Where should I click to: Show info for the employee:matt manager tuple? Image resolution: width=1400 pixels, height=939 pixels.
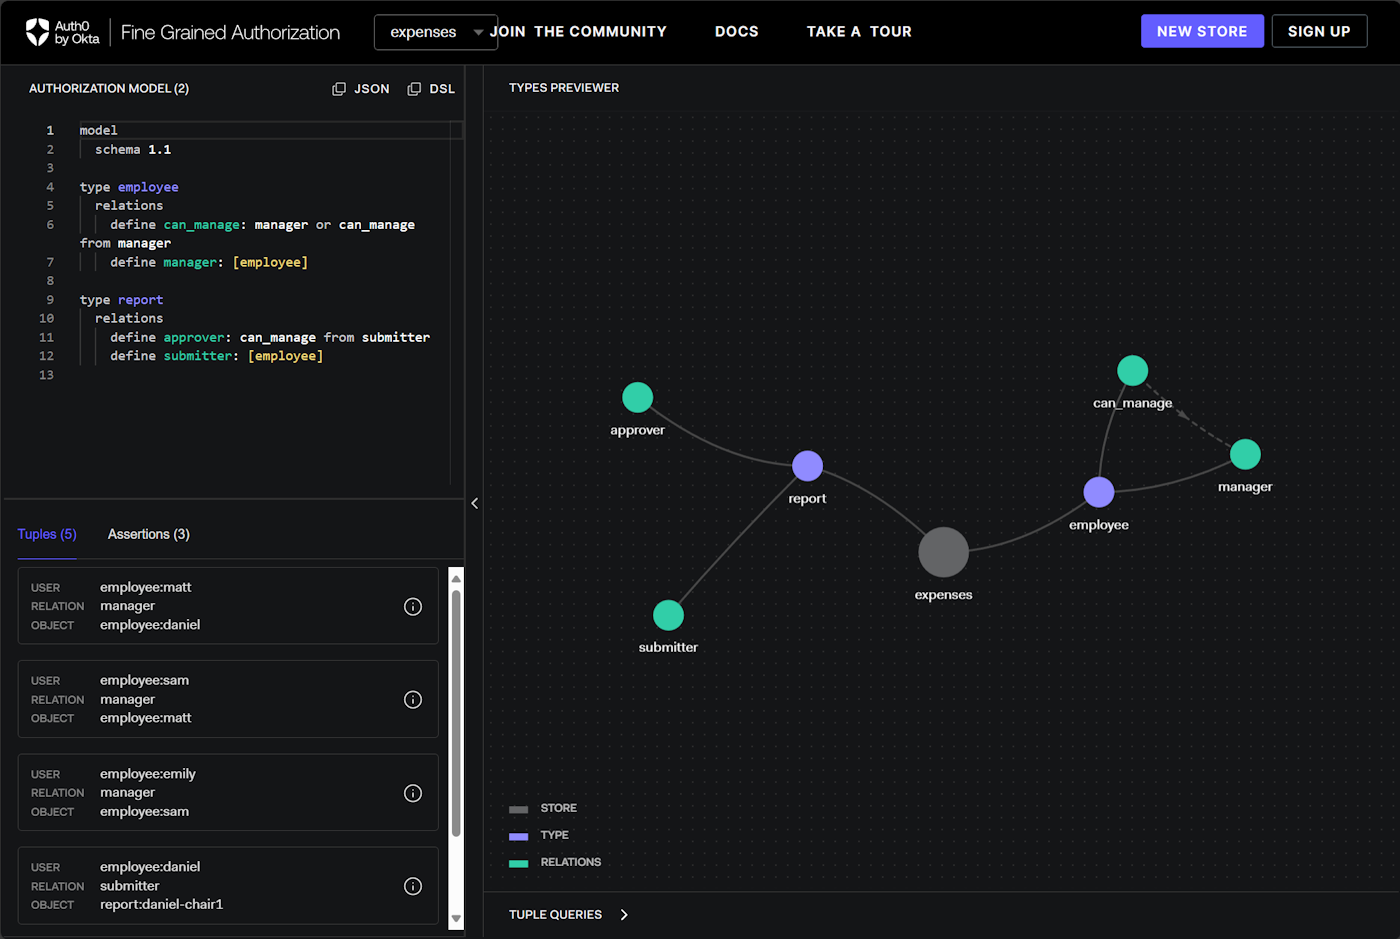(412, 607)
